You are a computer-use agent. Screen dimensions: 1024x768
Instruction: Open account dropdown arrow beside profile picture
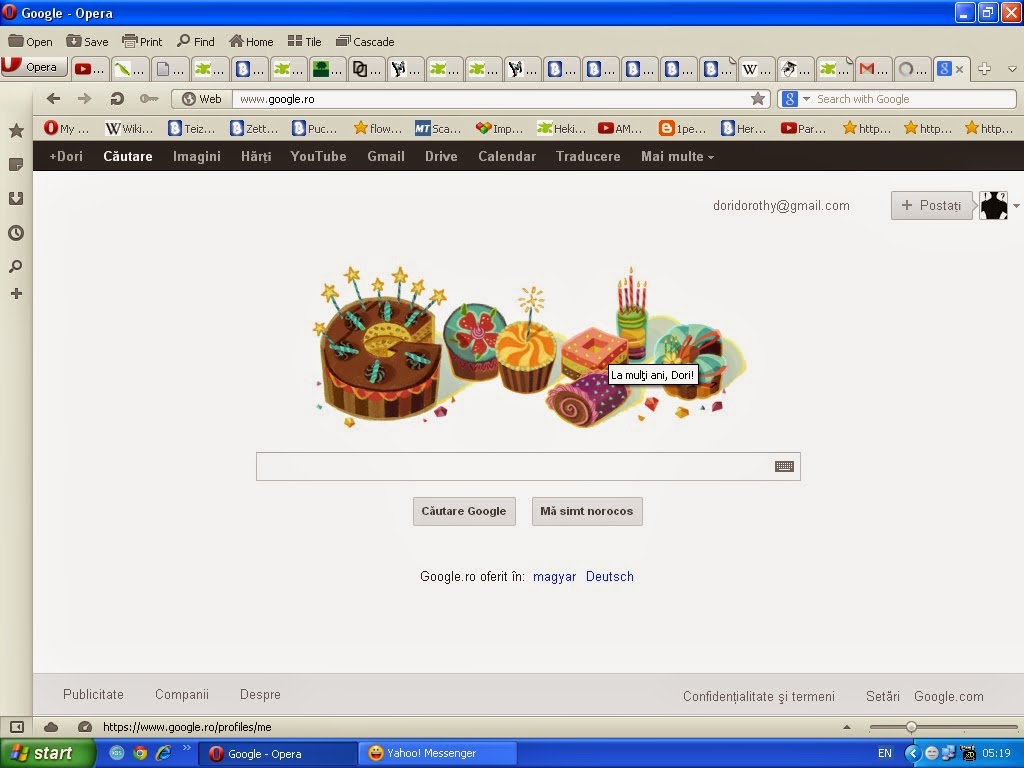pyautogui.click(x=1016, y=206)
